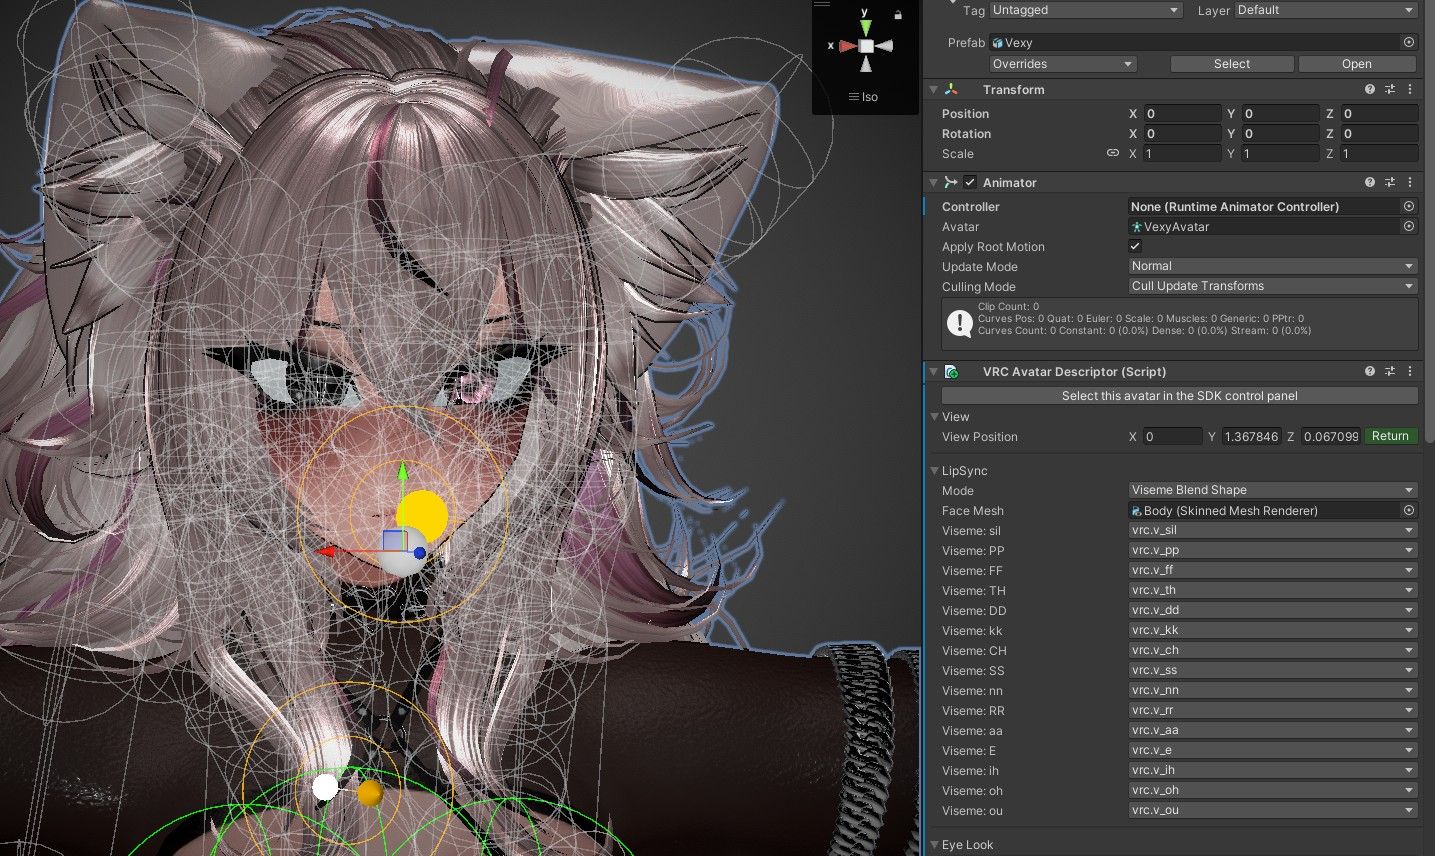Open the Culling Mode dropdown
Image resolution: width=1435 pixels, height=856 pixels.
pos(1273,286)
